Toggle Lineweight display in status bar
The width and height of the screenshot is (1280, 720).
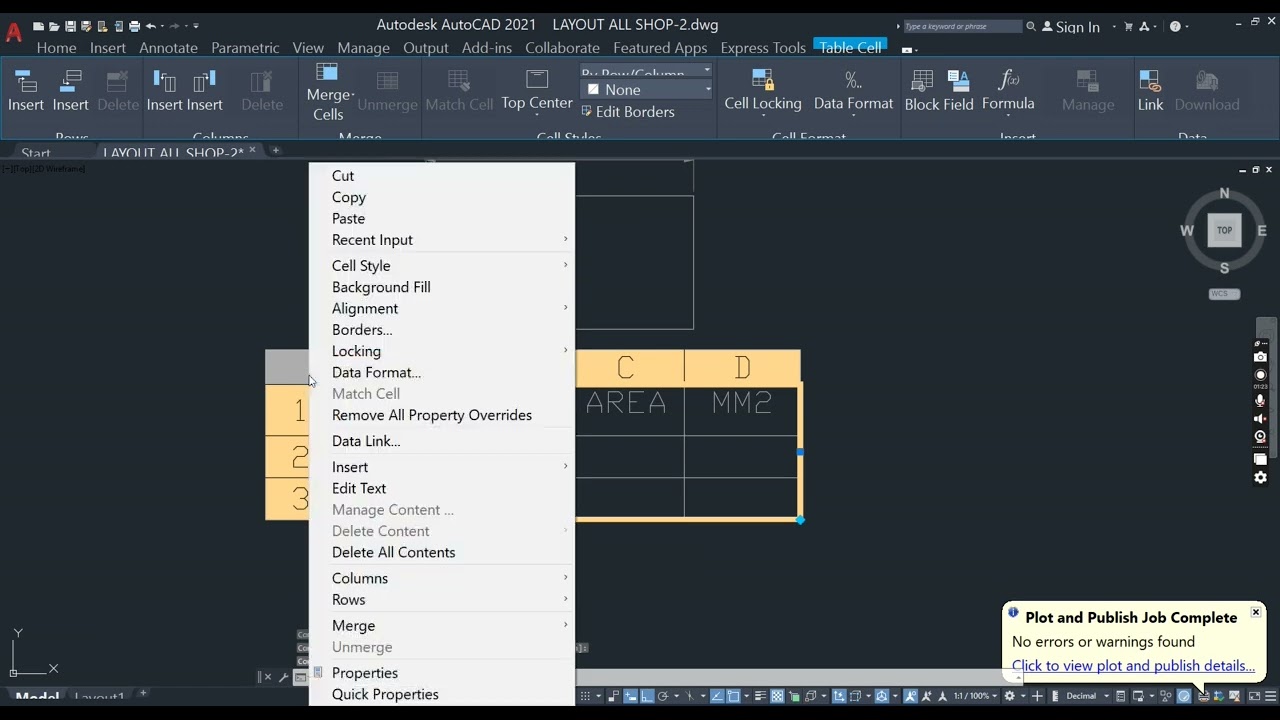(x=760, y=695)
